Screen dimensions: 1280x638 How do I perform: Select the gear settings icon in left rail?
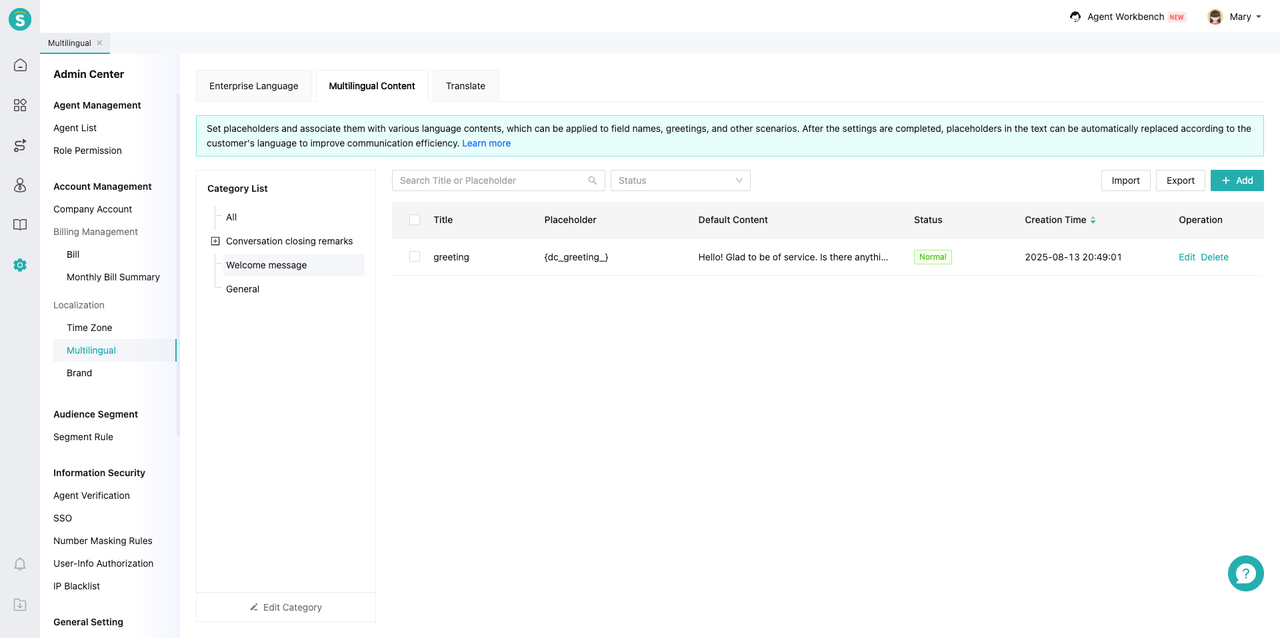tap(20, 265)
